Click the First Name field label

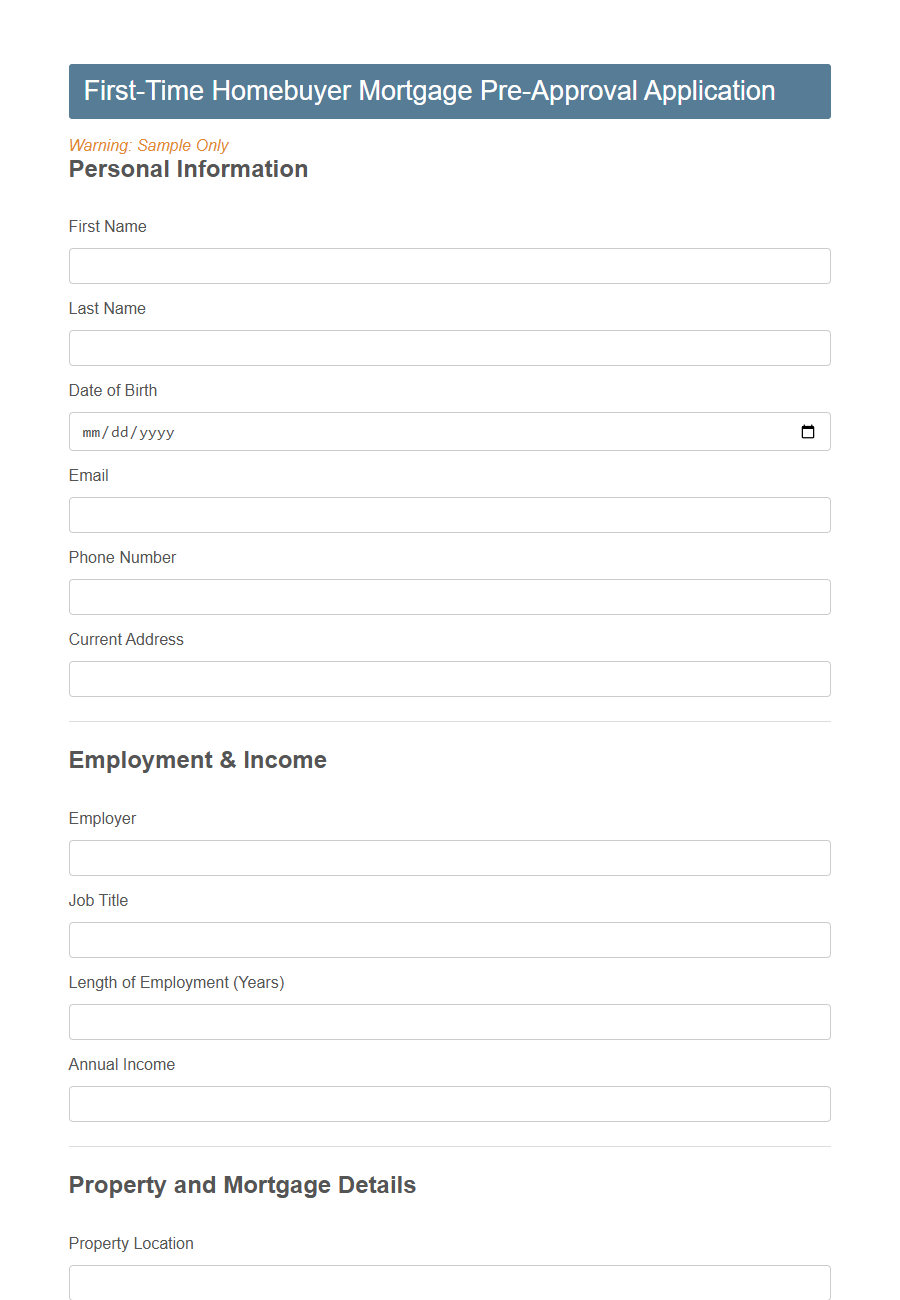107,226
